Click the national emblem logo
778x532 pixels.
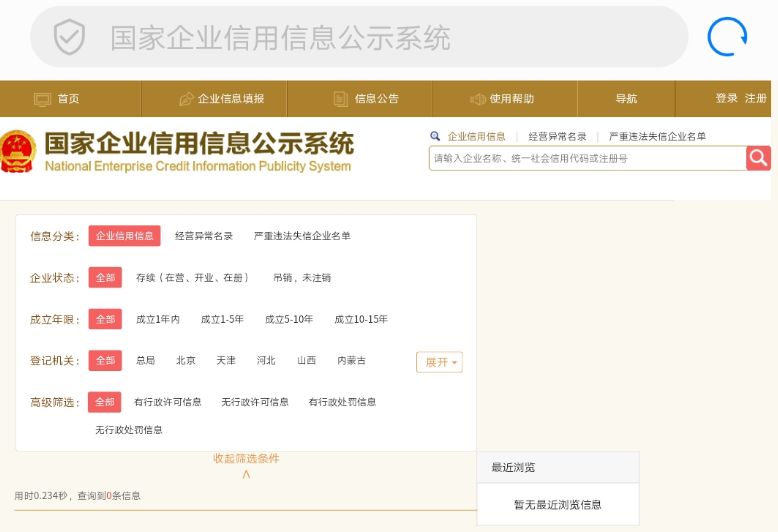pyautogui.click(x=18, y=152)
